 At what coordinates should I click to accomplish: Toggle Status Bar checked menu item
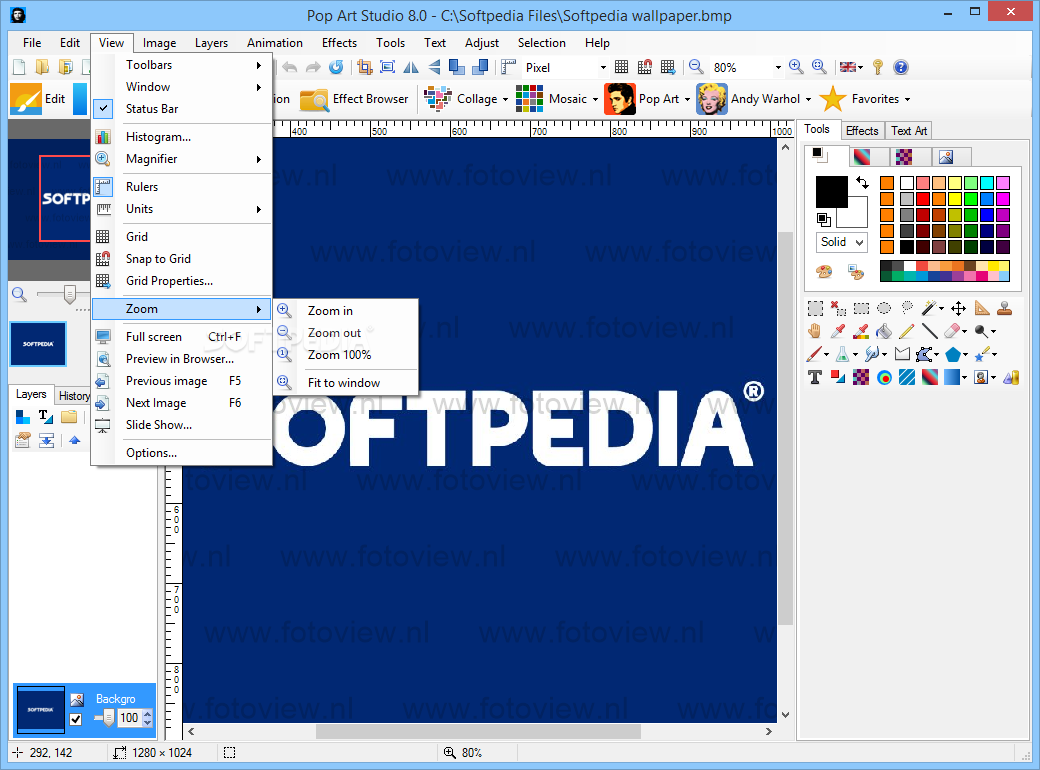tap(182, 108)
